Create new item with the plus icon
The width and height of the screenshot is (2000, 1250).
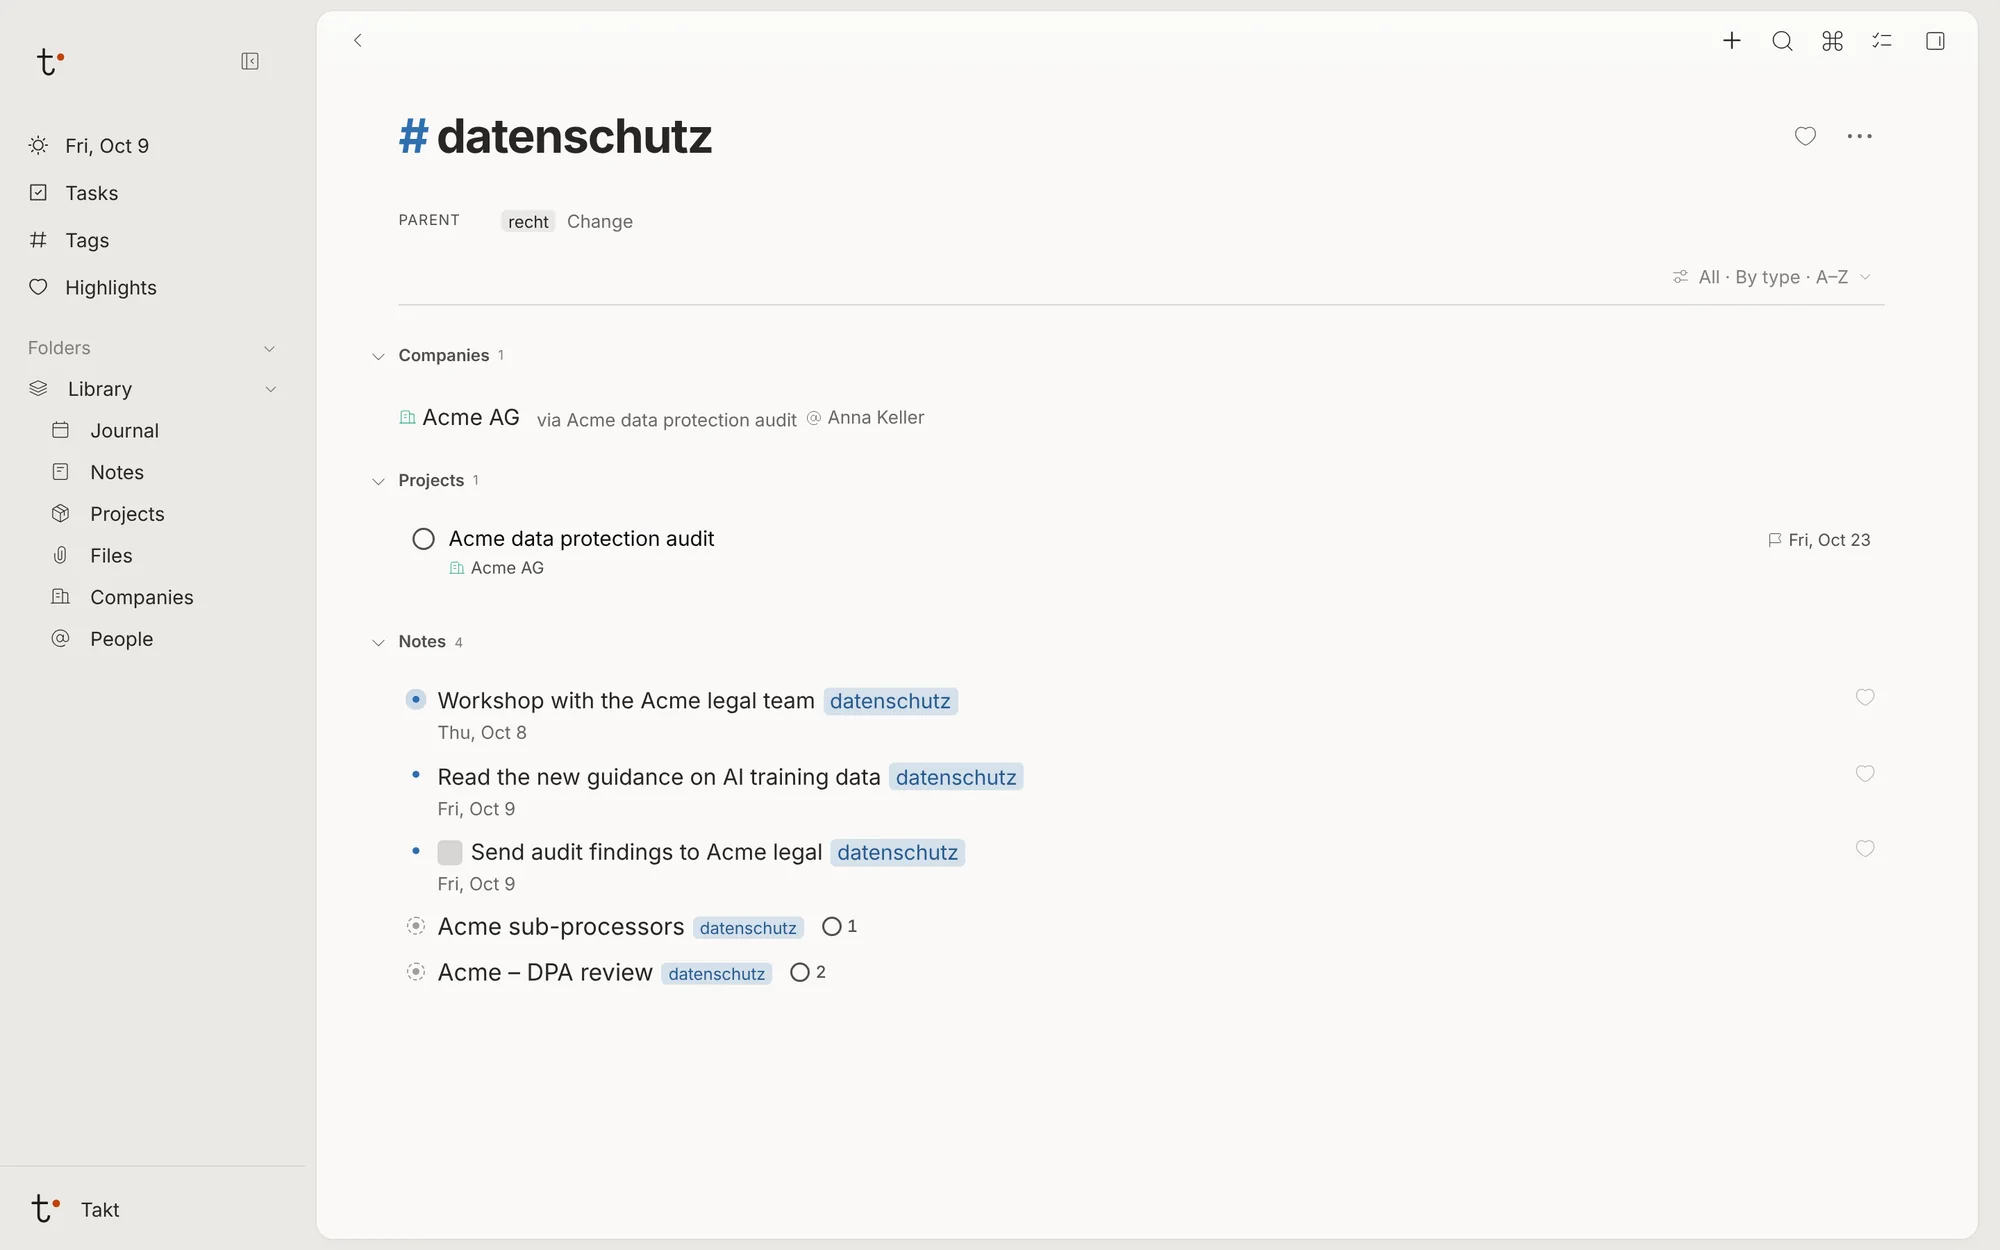[x=1732, y=41]
